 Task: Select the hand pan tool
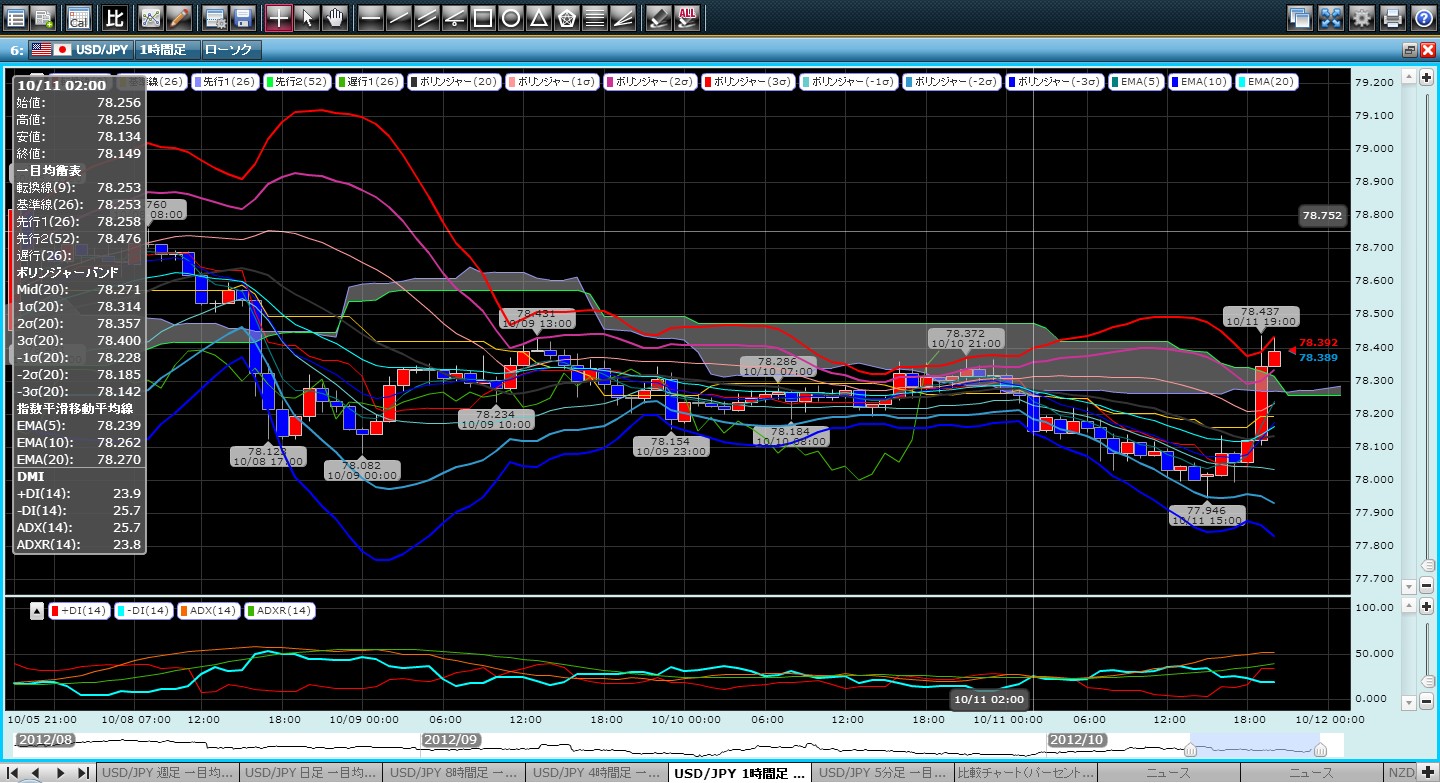pyautogui.click(x=335, y=17)
